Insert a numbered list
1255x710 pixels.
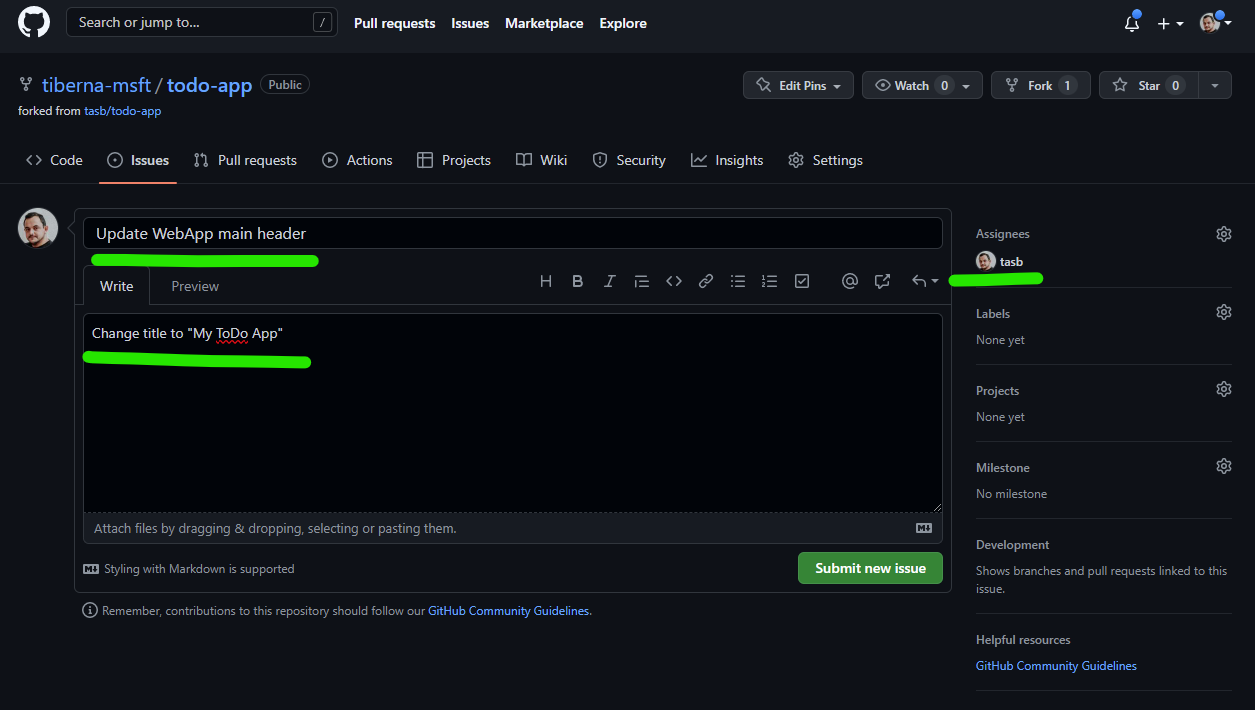pyautogui.click(x=770, y=282)
